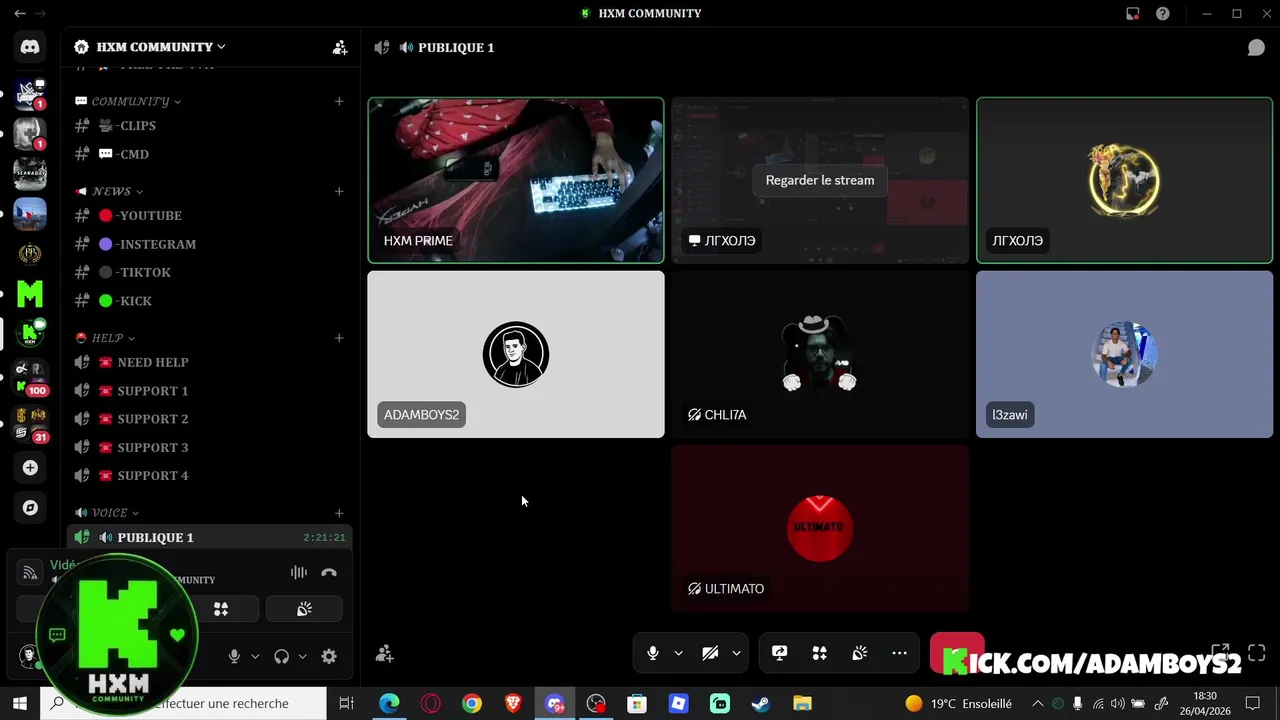This screenshot has height=720, width=1280.
Task: Focus the HXM PRIME video tile
Action: point(516,180)
